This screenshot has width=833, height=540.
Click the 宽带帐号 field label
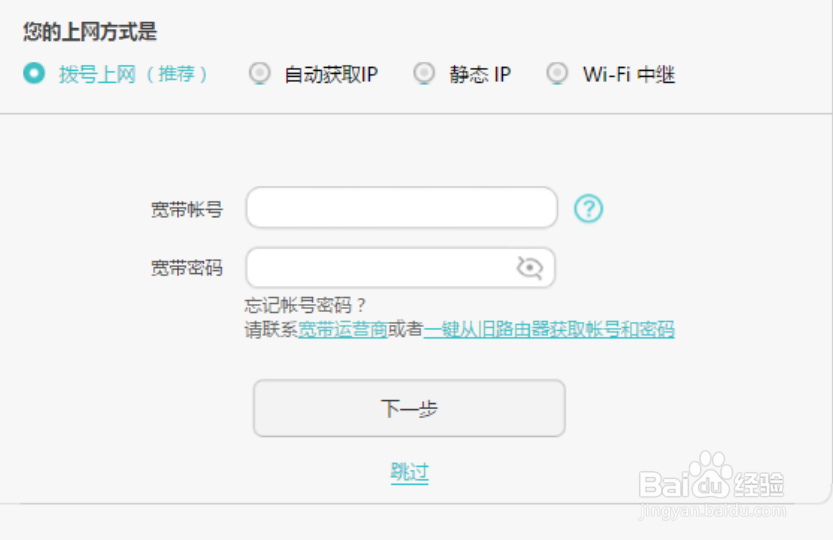(x=186, y=209)
